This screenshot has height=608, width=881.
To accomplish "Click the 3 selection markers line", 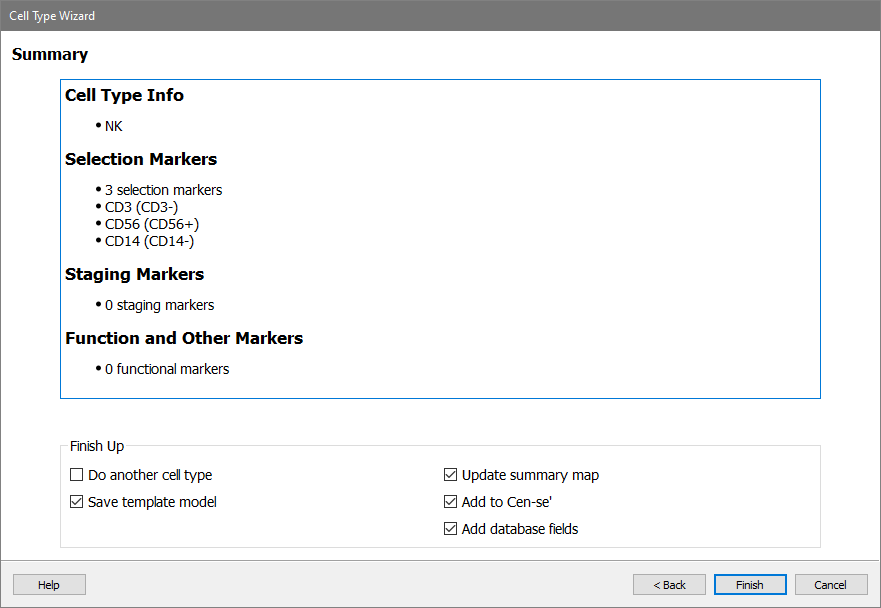I will 163,190.
